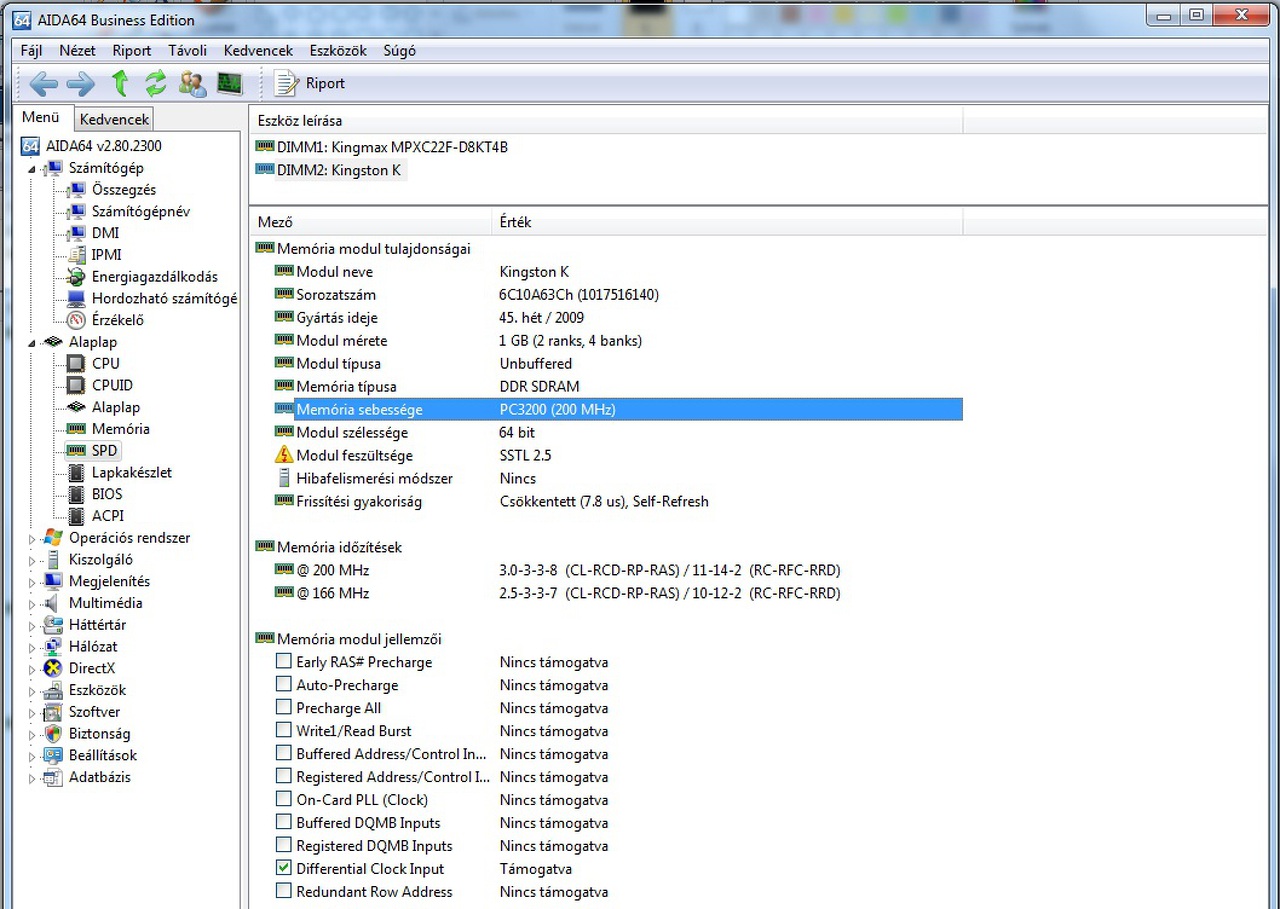Screen dimensions: 1280x909
Task: Expand the Kiszolgáló tree node
Action: [32, 561]
